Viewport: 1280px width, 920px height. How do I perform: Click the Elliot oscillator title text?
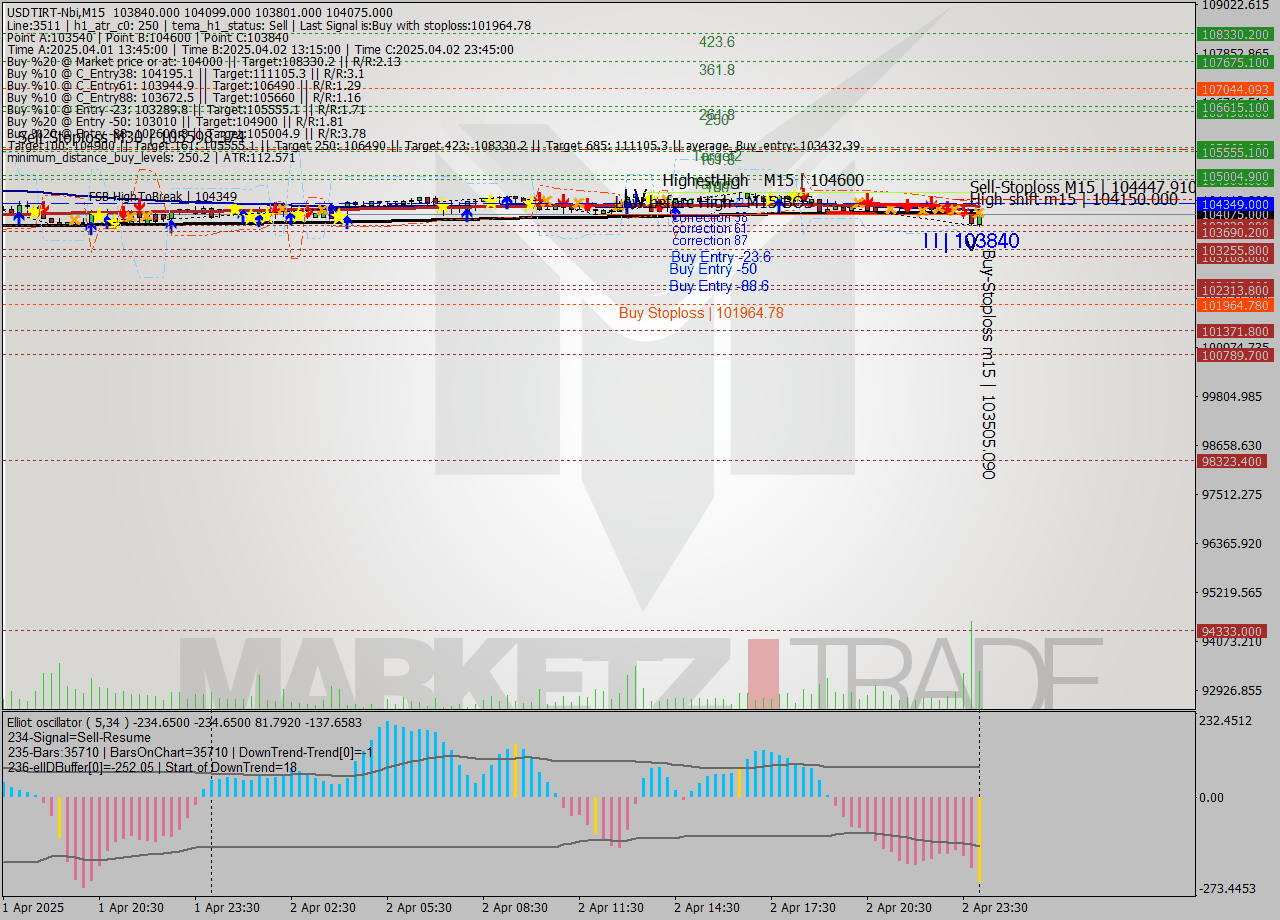pyautogui.click(x=60, y=722)
